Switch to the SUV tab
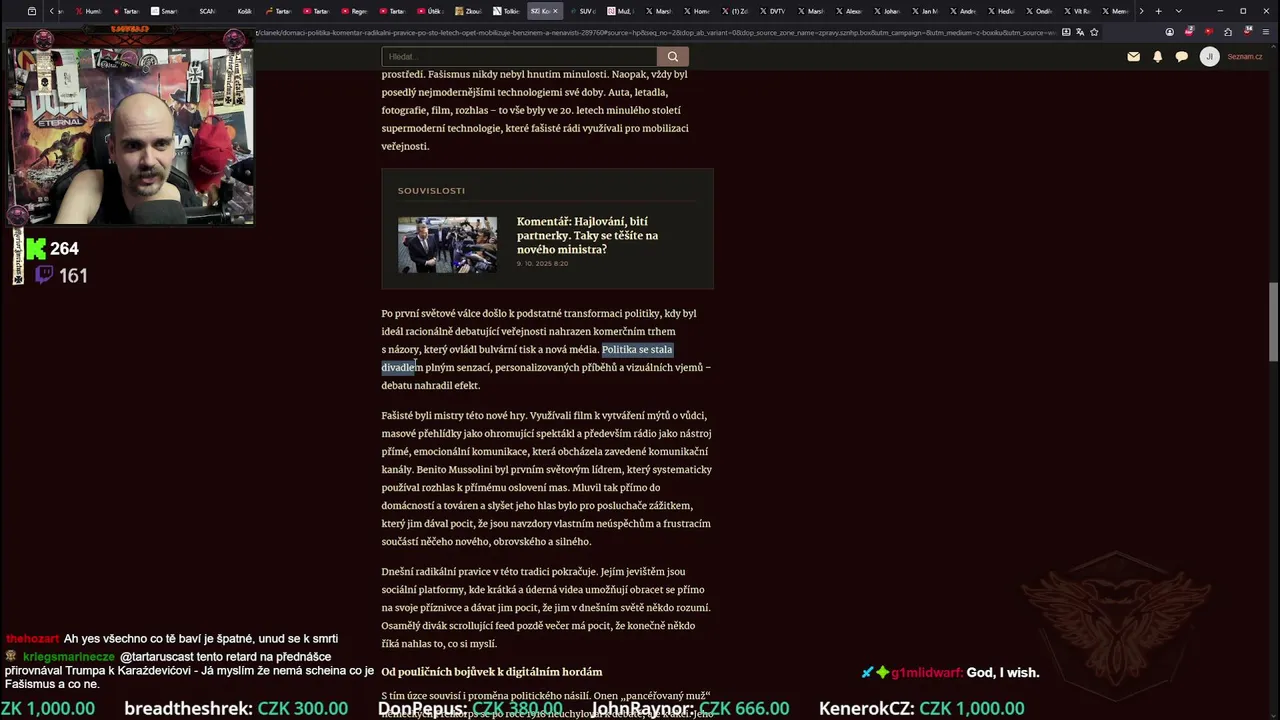Image resolution: width=1280 pixels, height=720 pixels. tap(583, 11)
